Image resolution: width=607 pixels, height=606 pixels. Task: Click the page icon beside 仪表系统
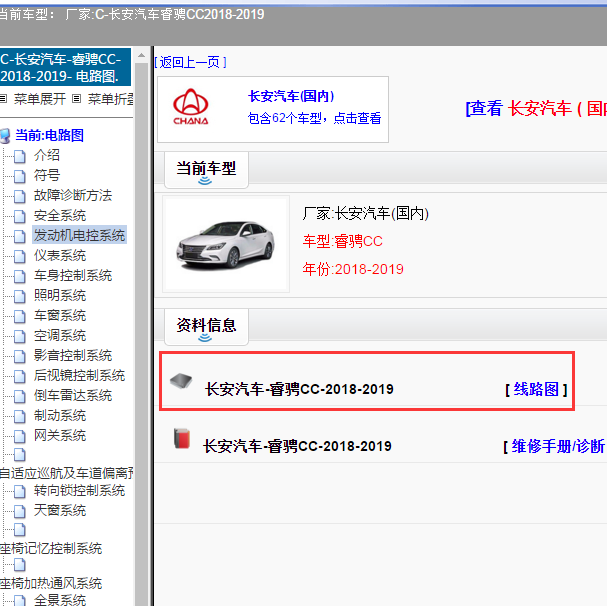(x=19, y=256)
